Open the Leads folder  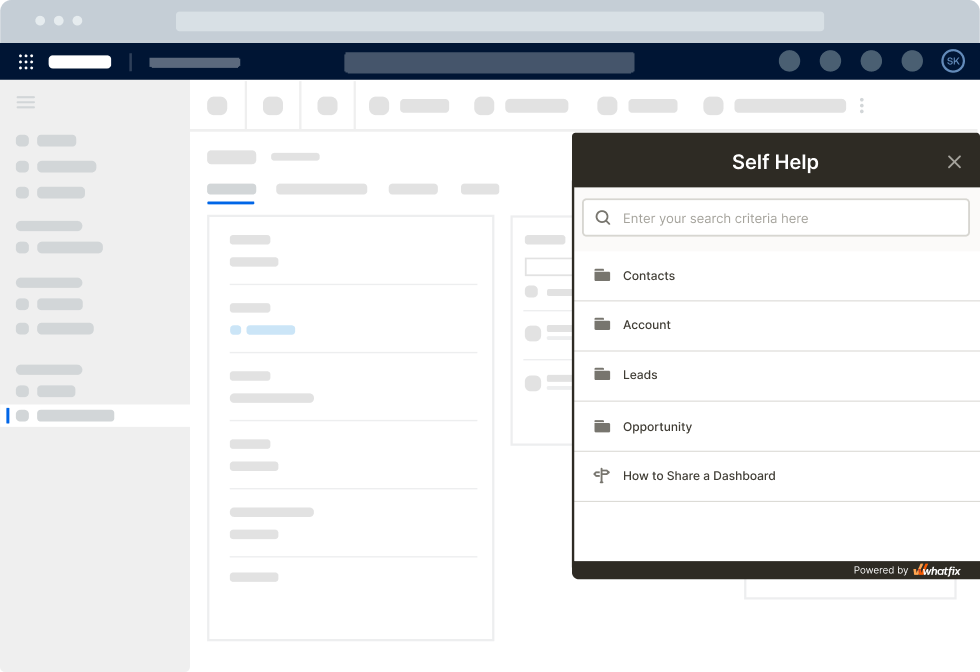776,375
